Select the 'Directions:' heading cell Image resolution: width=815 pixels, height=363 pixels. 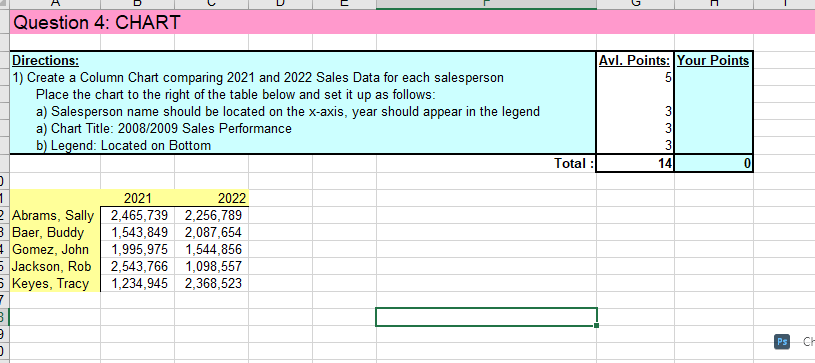pos(303,60)
